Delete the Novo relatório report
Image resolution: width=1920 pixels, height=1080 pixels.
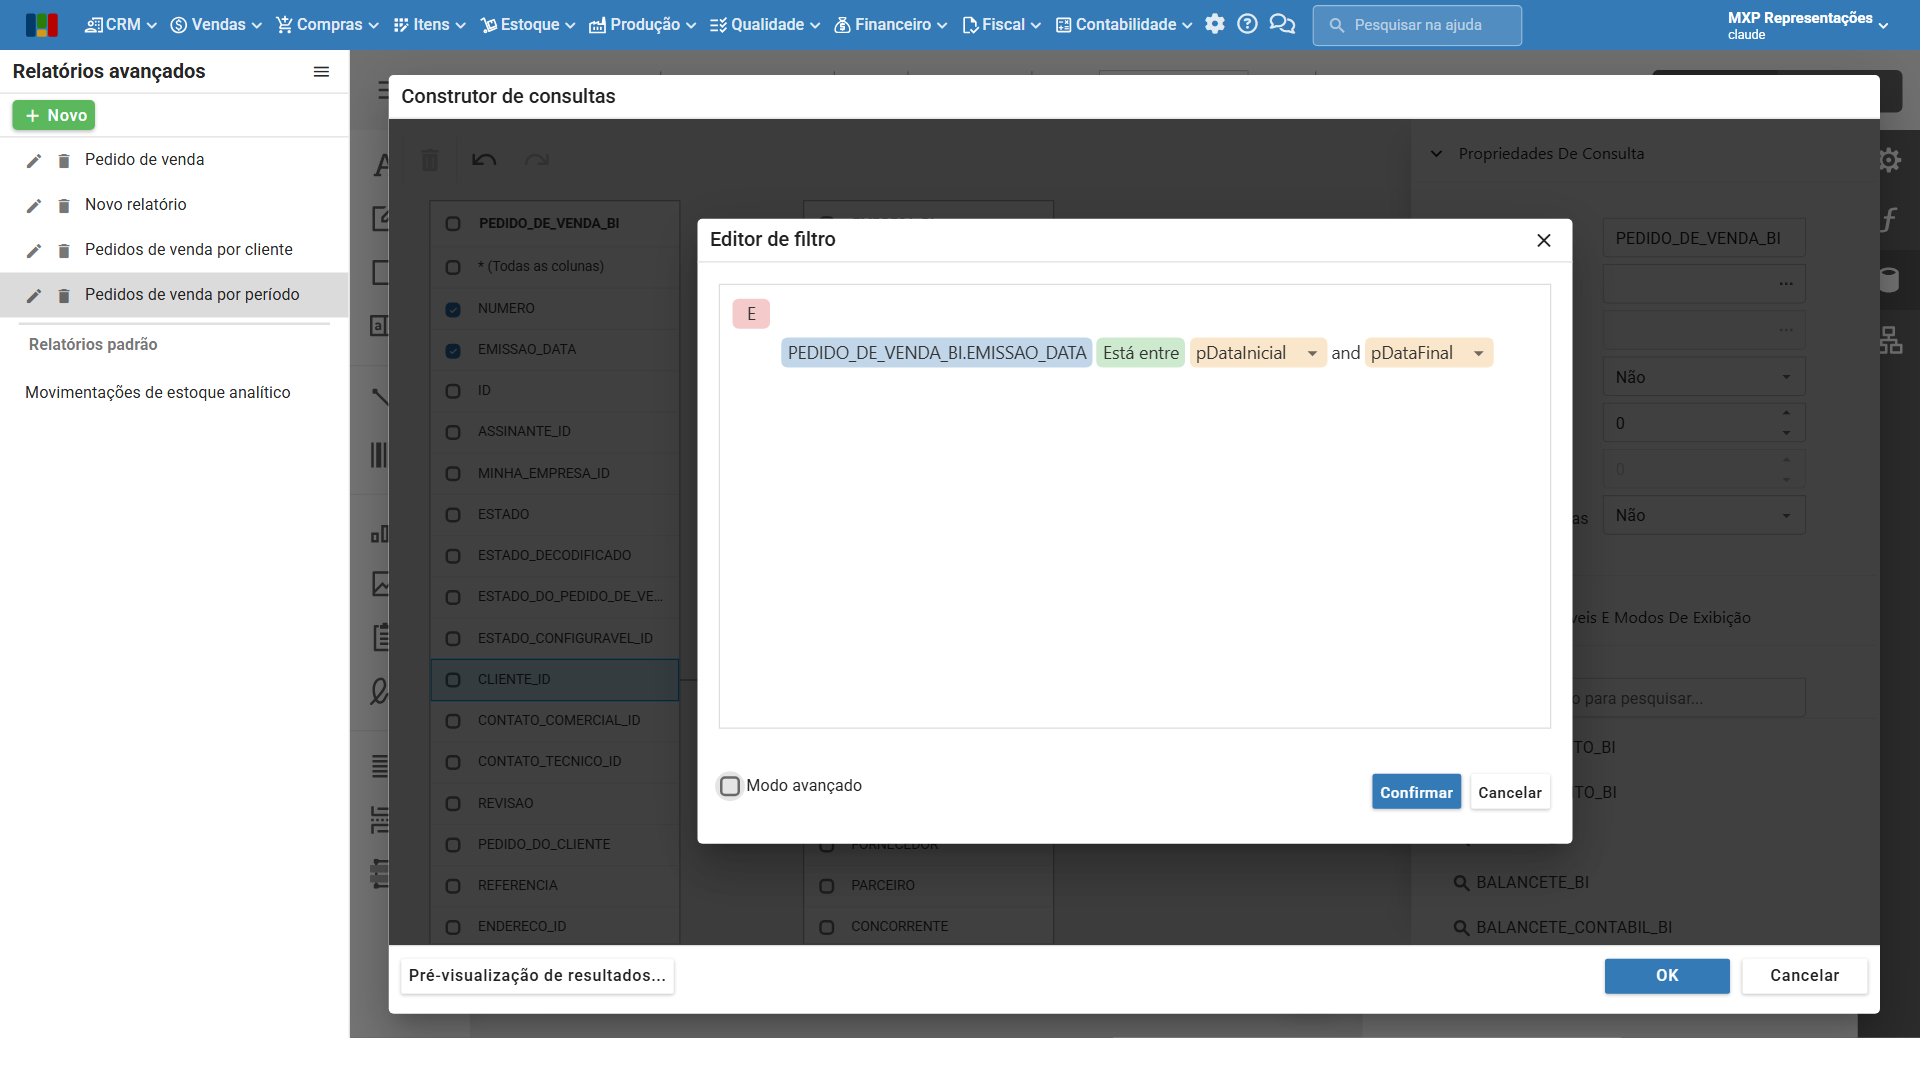[x=64, y=206]
